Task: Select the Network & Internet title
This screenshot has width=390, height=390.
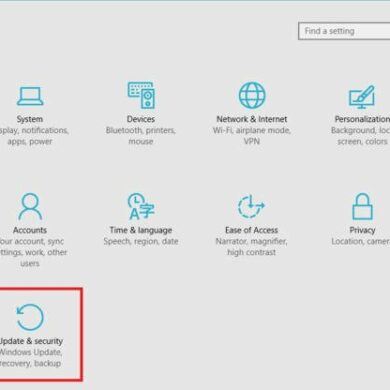Action: coord(252,119)
